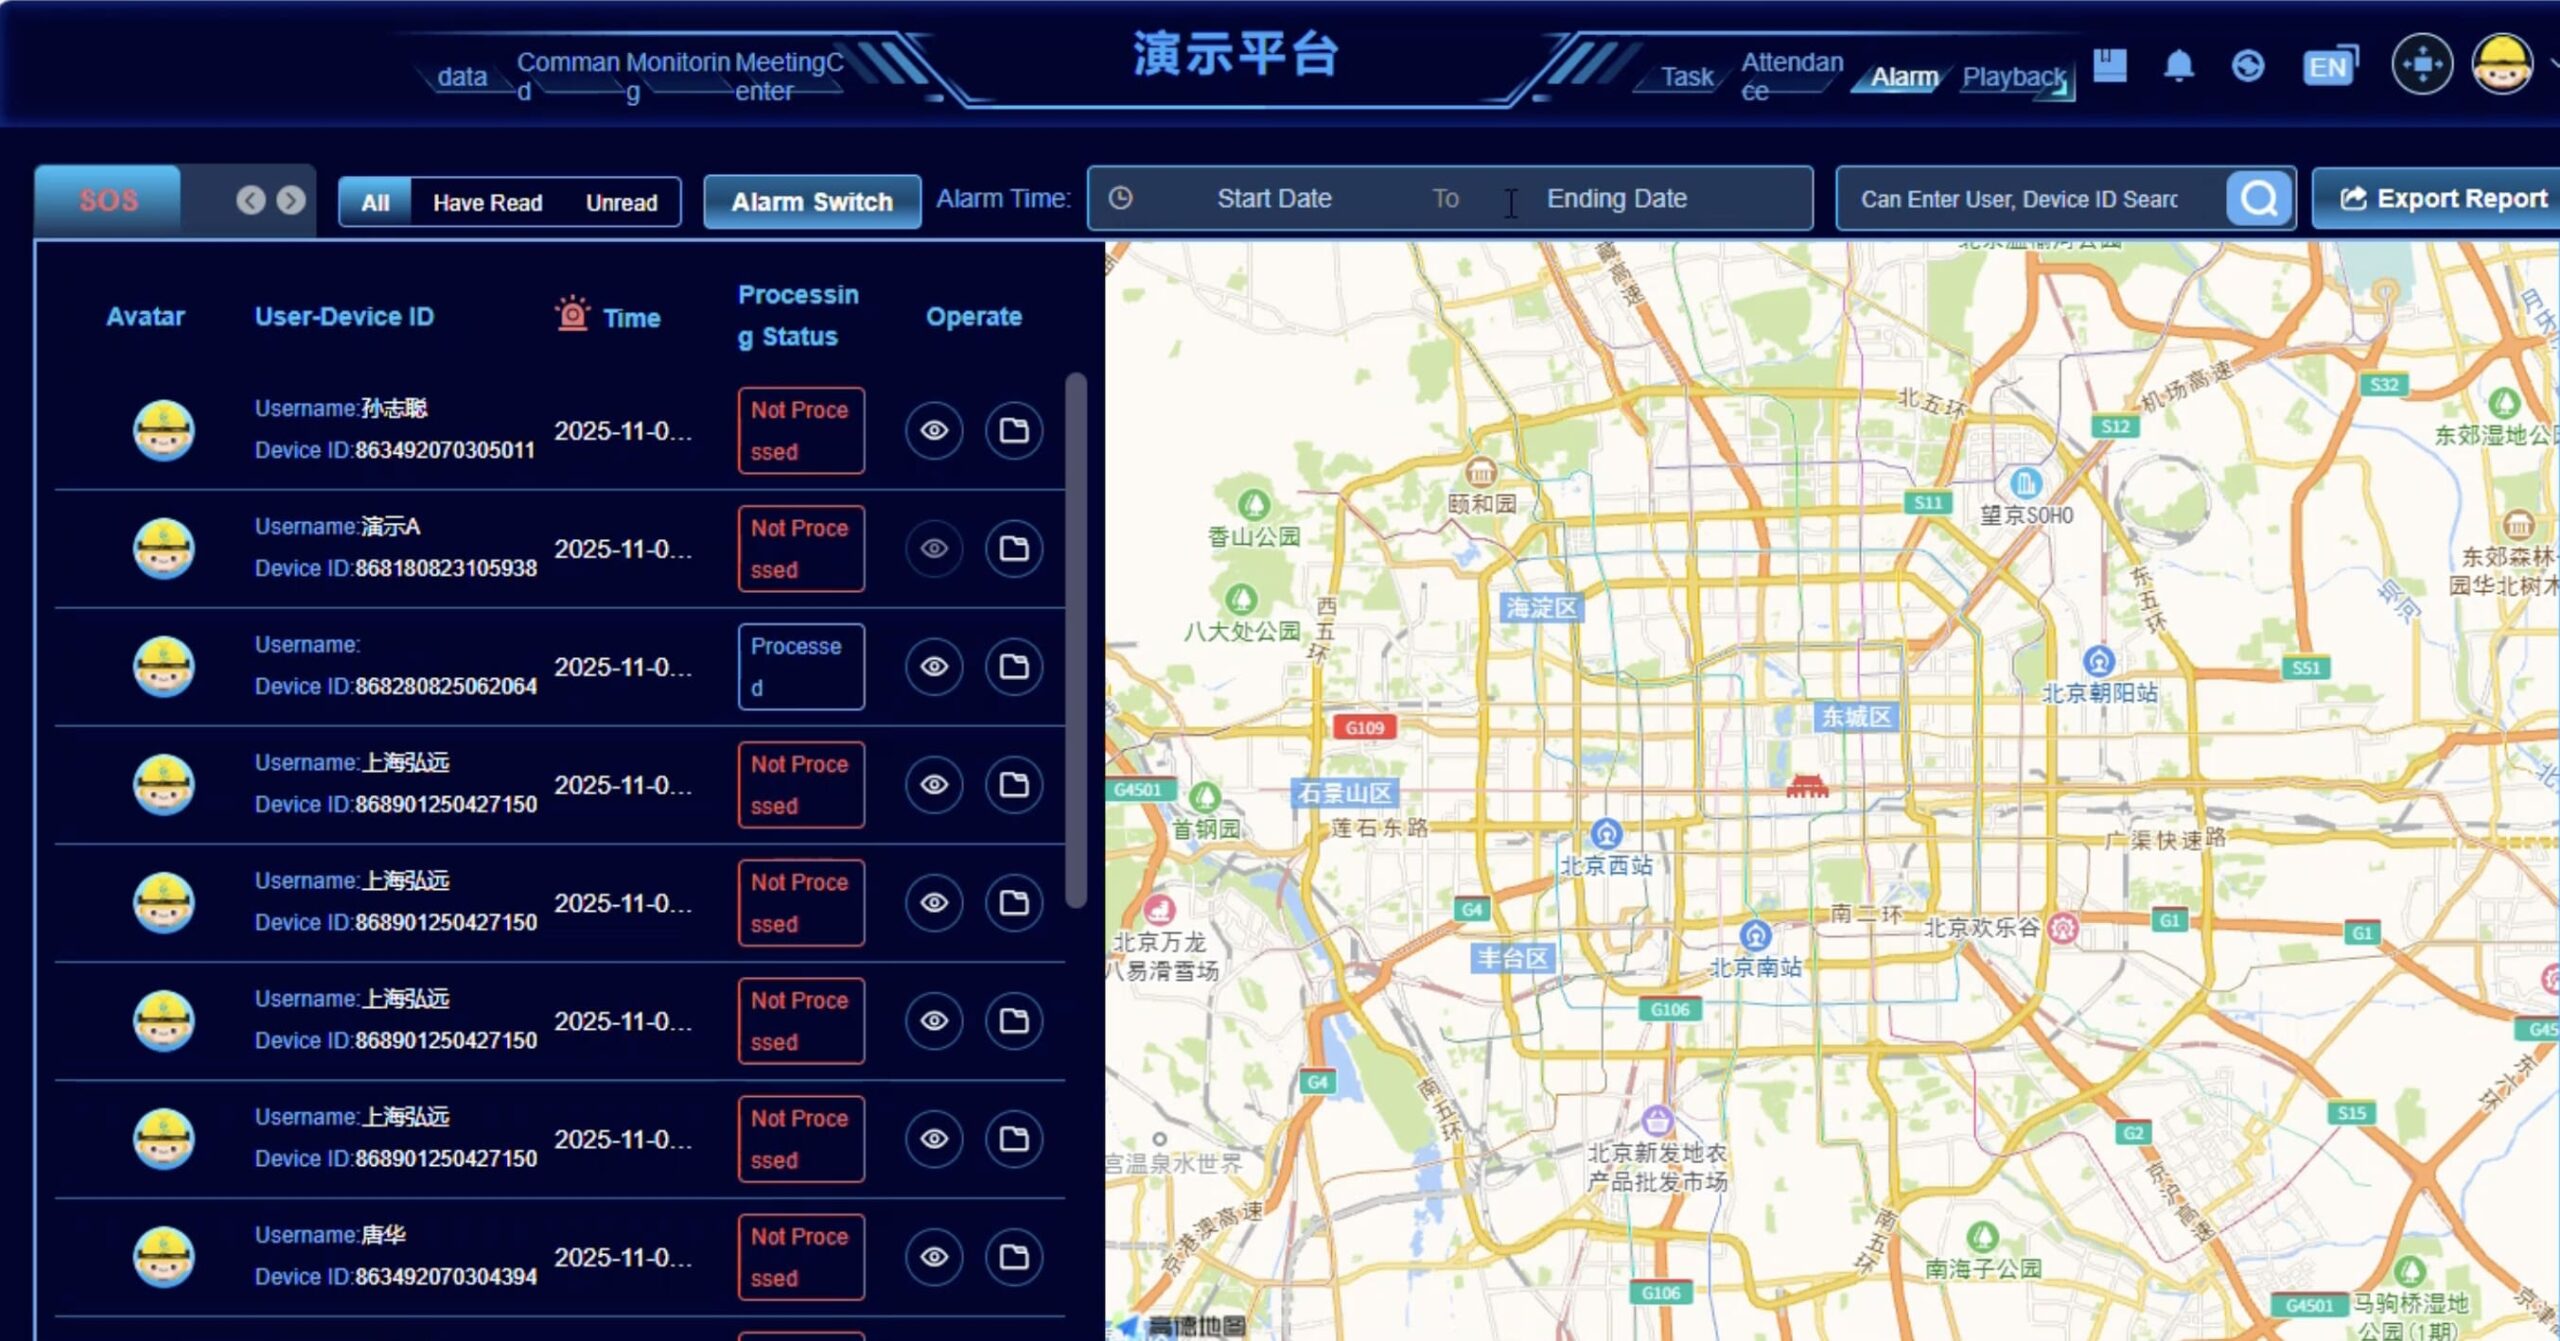
Task: Click the previous arrow beside SOS tab
Action: click(251, 201)
